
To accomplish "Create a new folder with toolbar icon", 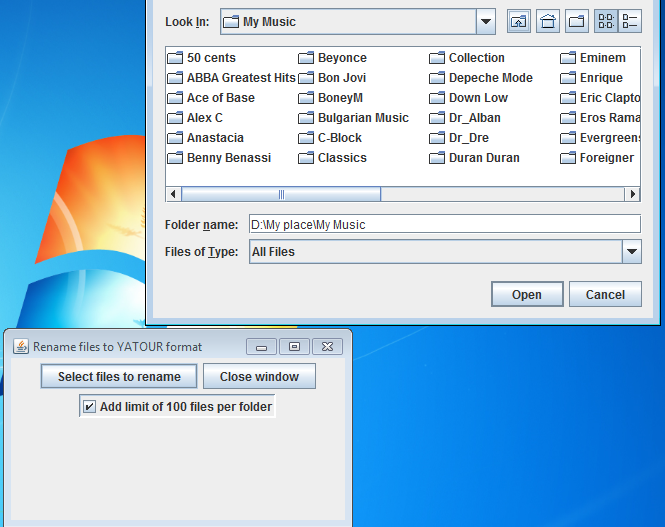I will [576, 21].
